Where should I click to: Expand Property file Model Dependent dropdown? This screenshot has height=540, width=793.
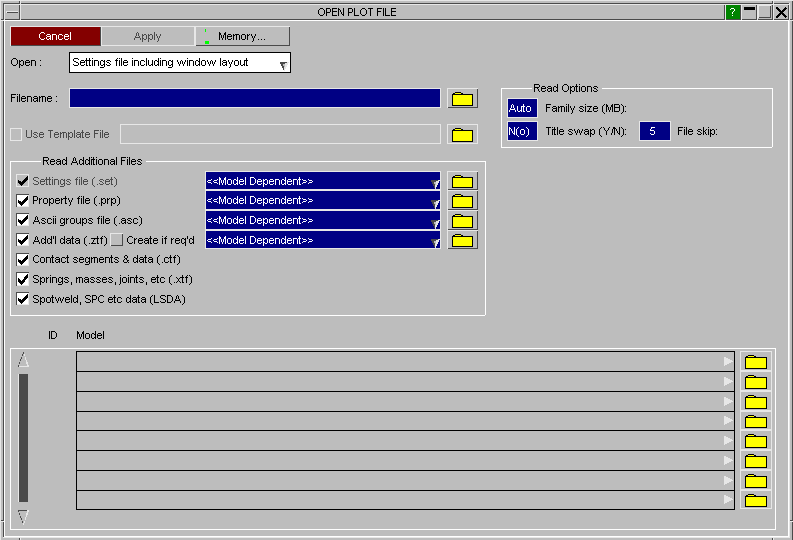tap(435, 203)
